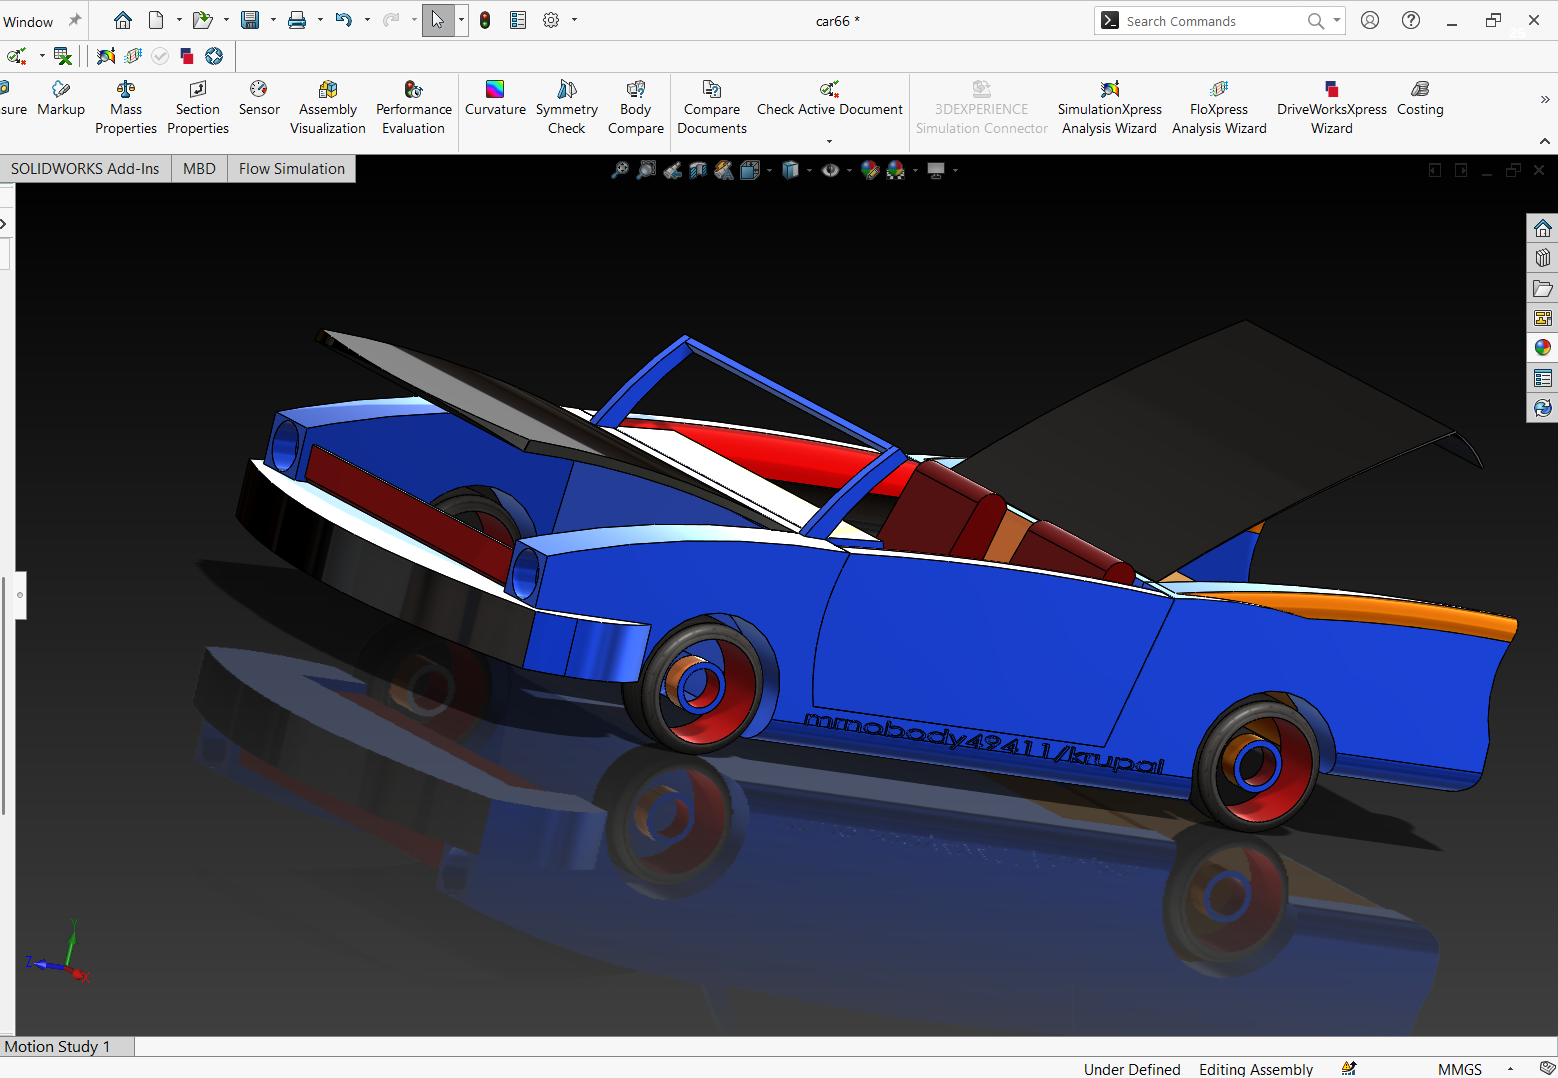The height and width of the screenshot is (1078, 1558).
Task: Open the Motion Study 1 tab
Action: [57, 1047]
